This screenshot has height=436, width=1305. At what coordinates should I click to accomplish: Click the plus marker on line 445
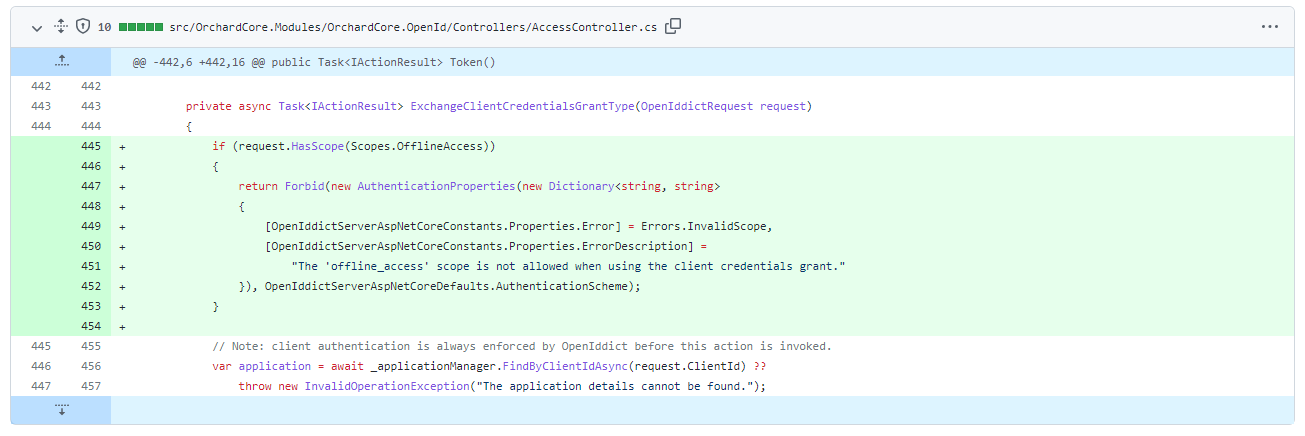click(x=122, y=146)
